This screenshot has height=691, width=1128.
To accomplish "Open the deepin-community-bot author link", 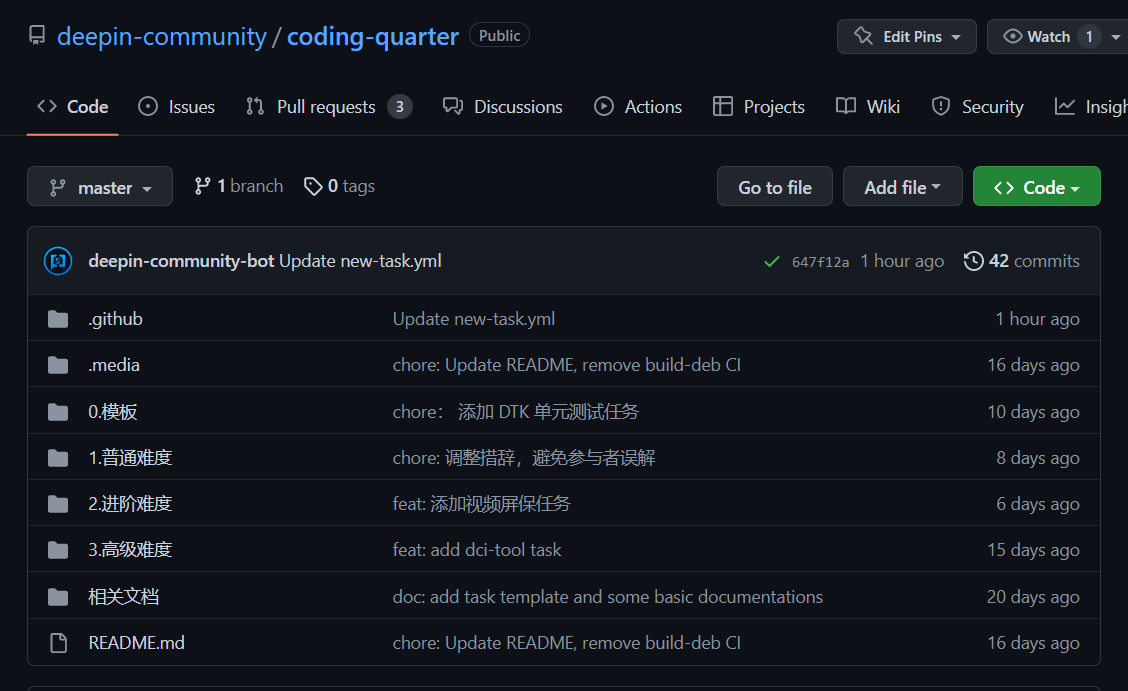I will (181, 261).
